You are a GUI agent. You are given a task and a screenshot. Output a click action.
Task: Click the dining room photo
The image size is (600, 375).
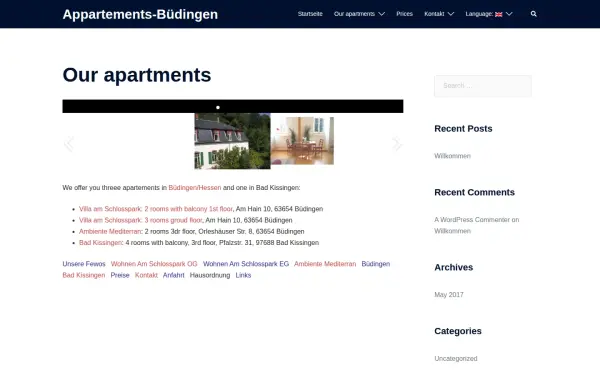click(x=302, y=141)
